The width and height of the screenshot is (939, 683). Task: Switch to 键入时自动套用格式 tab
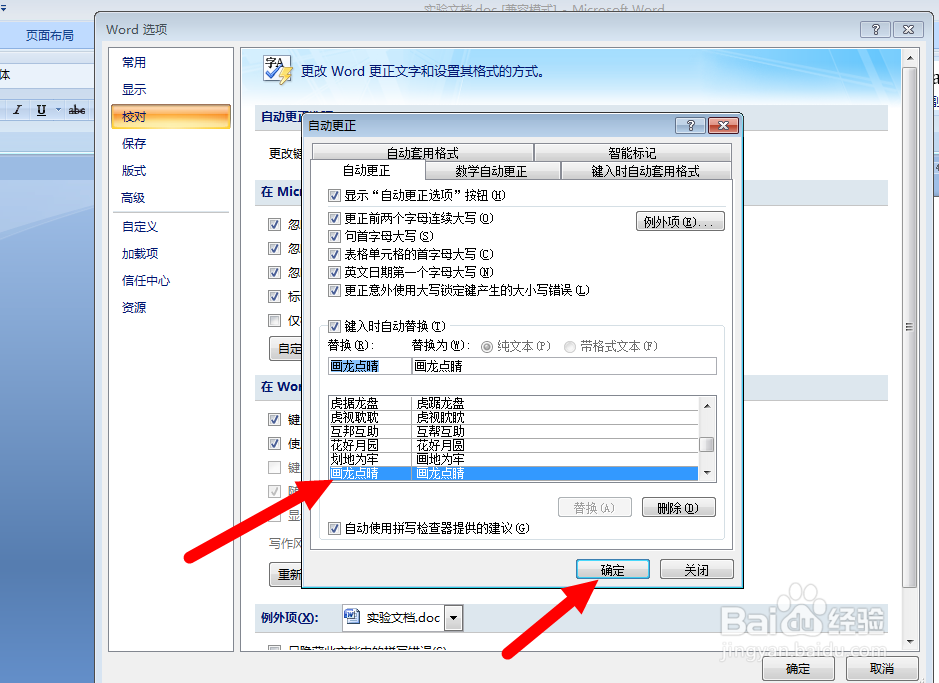pyautogui.click(x=646, y=171)
